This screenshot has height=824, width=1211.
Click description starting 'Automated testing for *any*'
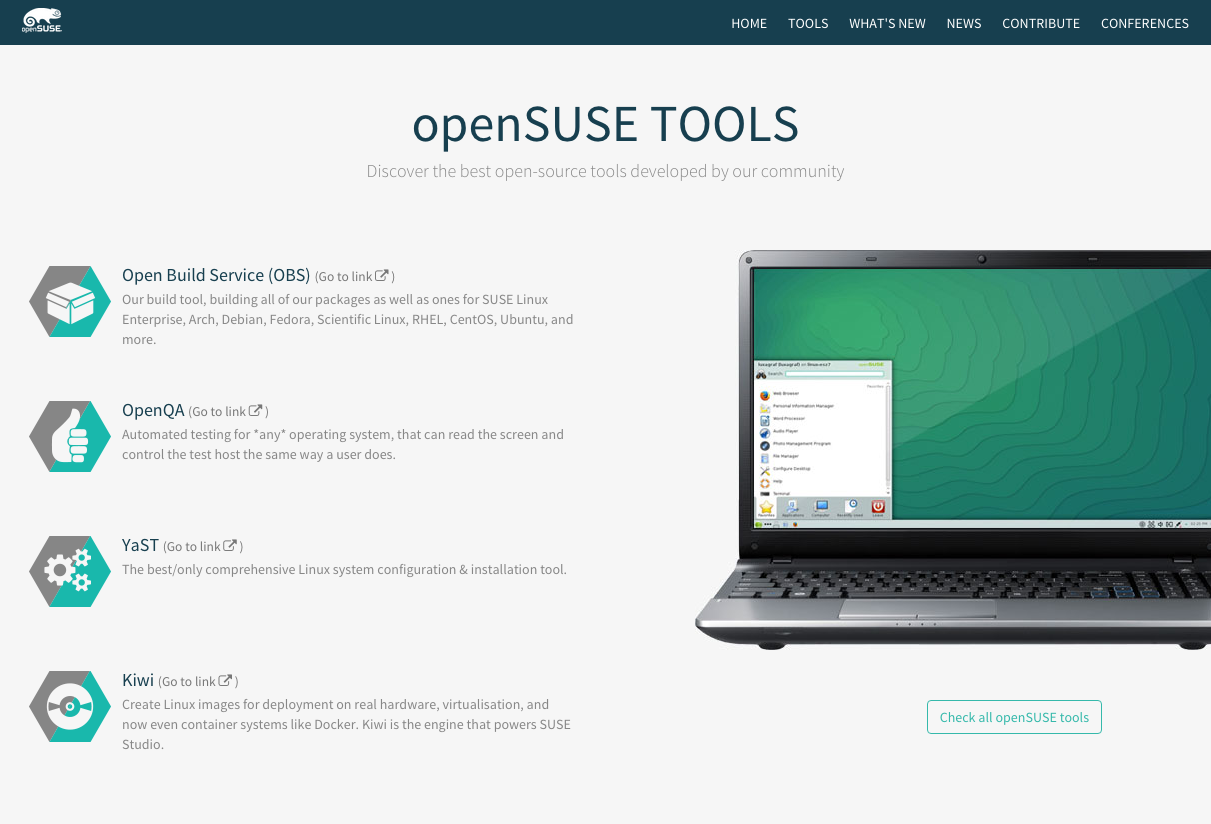pyautogui.click(x=343, y=445)
